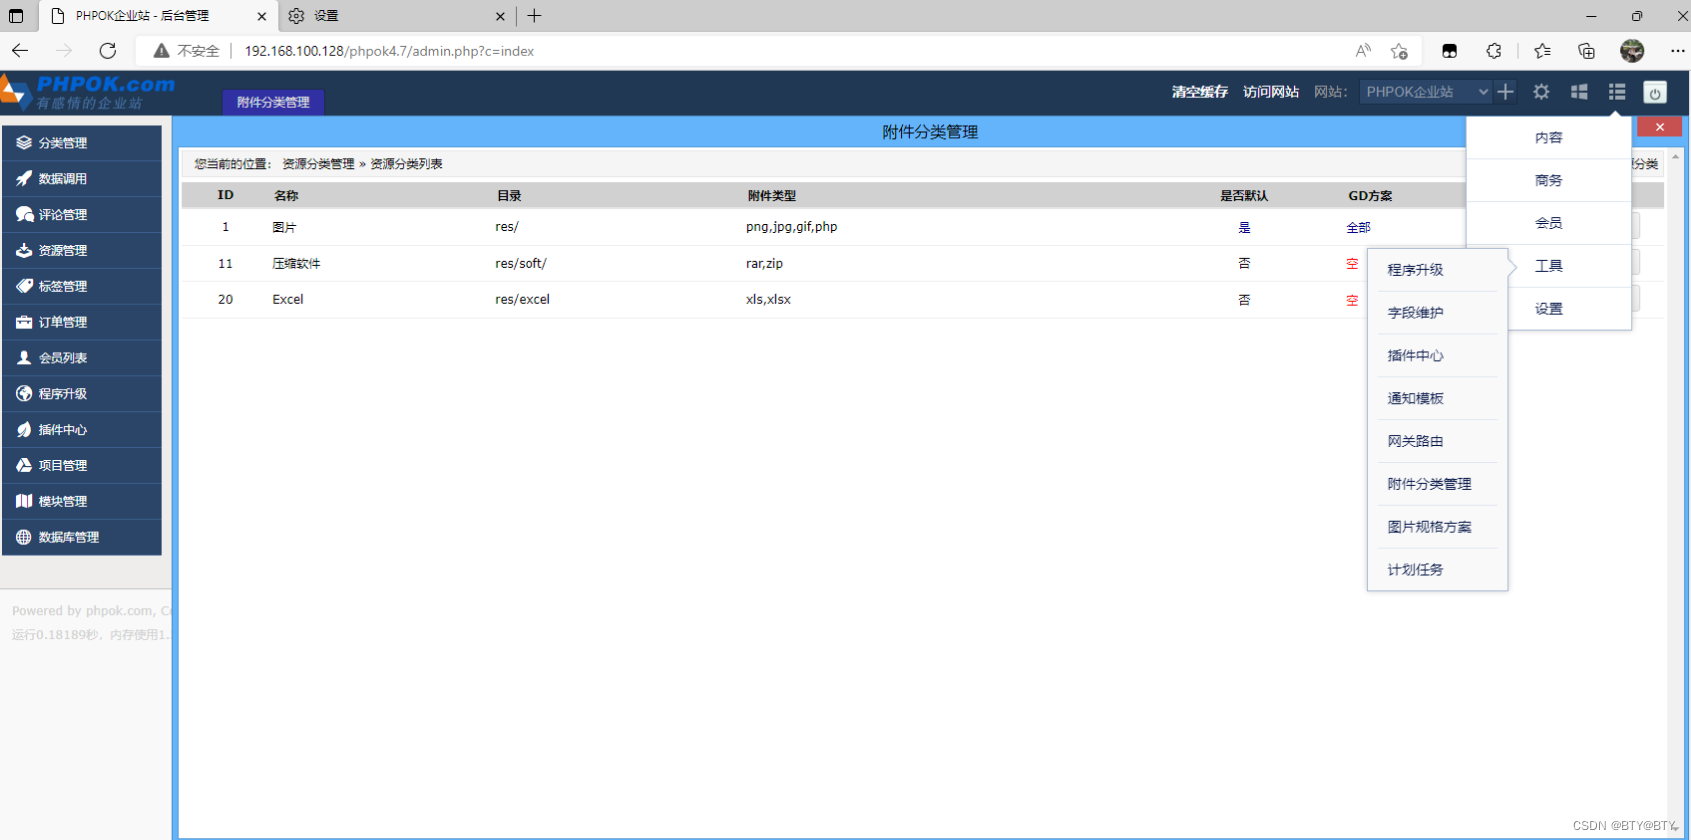Viewport: 1691px width, 840px height.
Task: Open 评论管理 chat bubble item
Action: [x=81, y=215]
